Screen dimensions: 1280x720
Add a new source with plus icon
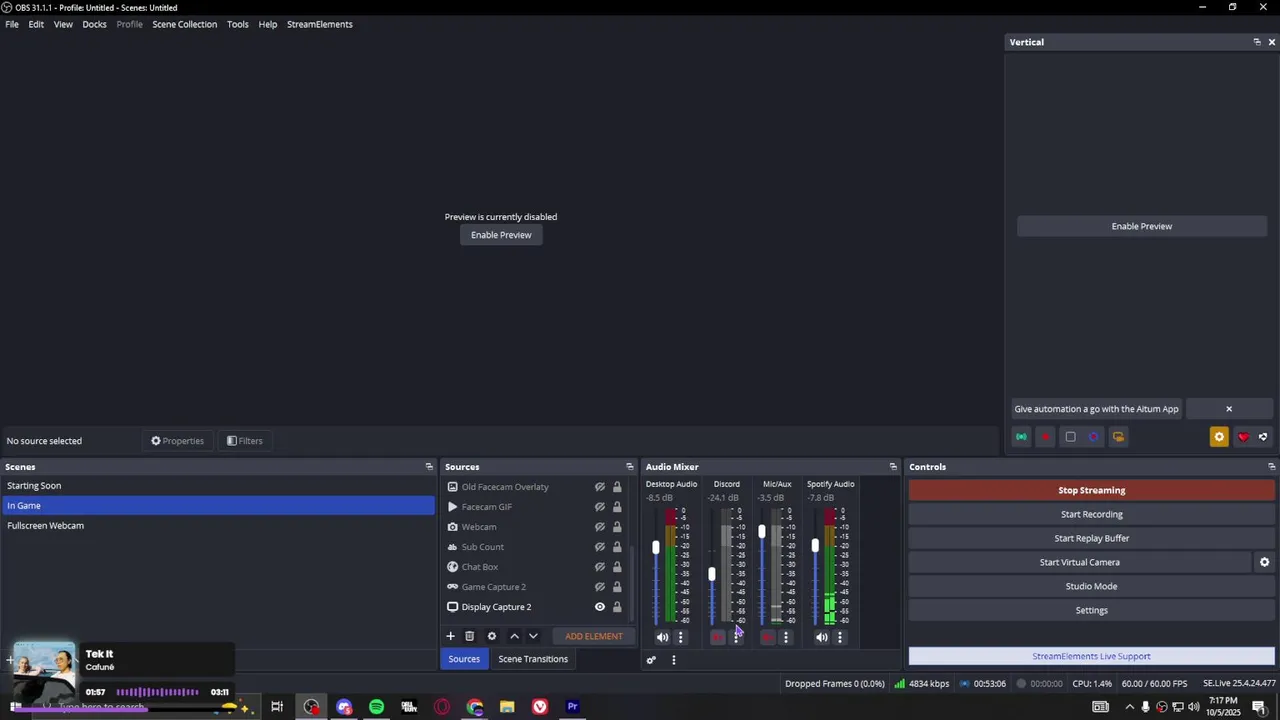pos(450,636)
